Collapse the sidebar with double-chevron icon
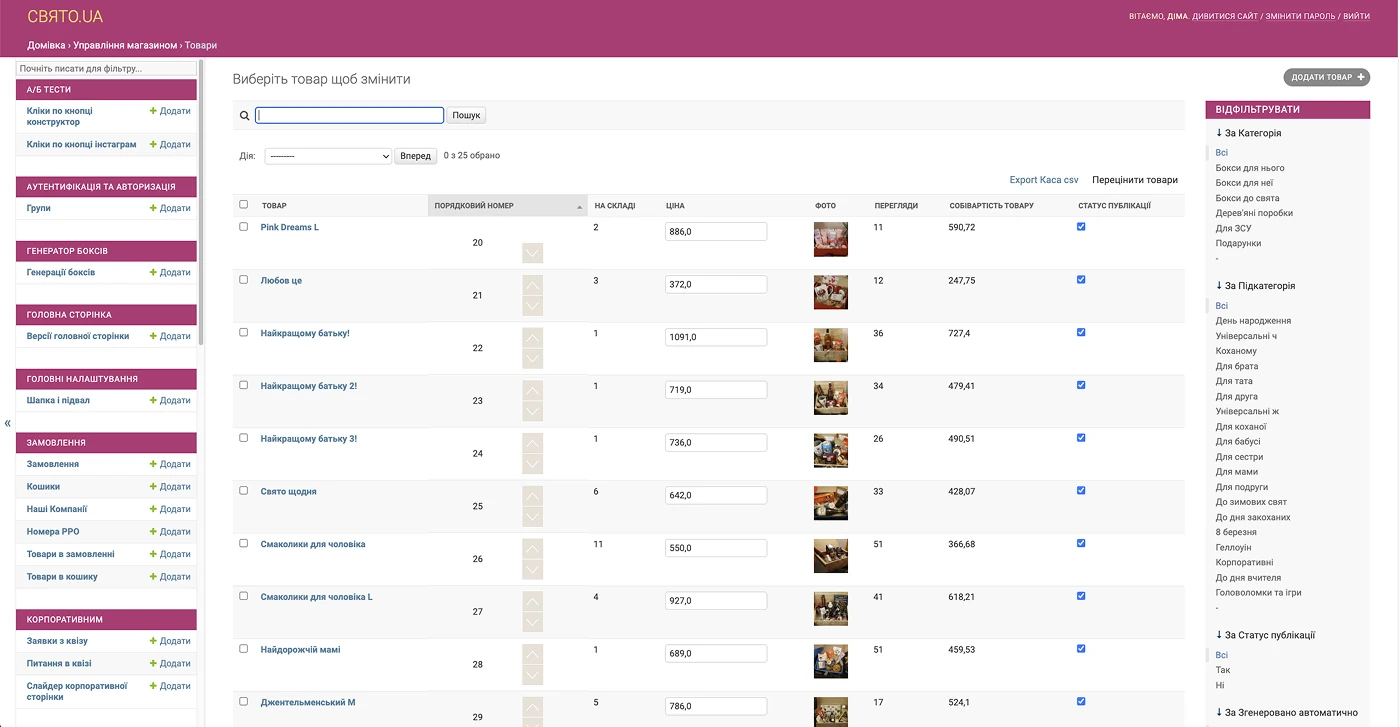The image size is (1400, 727). [x=8, y=423]
